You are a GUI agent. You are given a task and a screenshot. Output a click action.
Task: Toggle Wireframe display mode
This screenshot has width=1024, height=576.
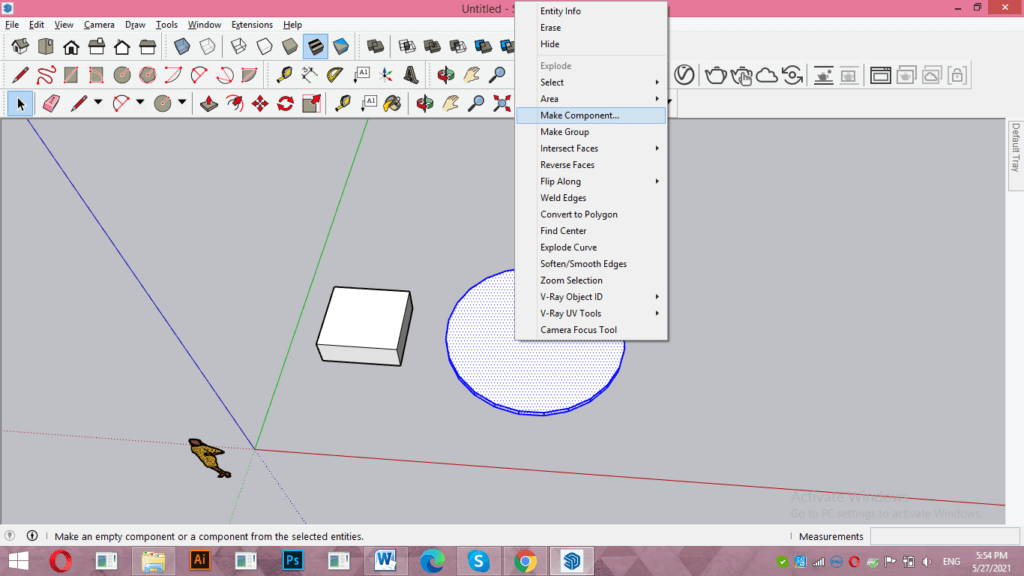[239, 46]
